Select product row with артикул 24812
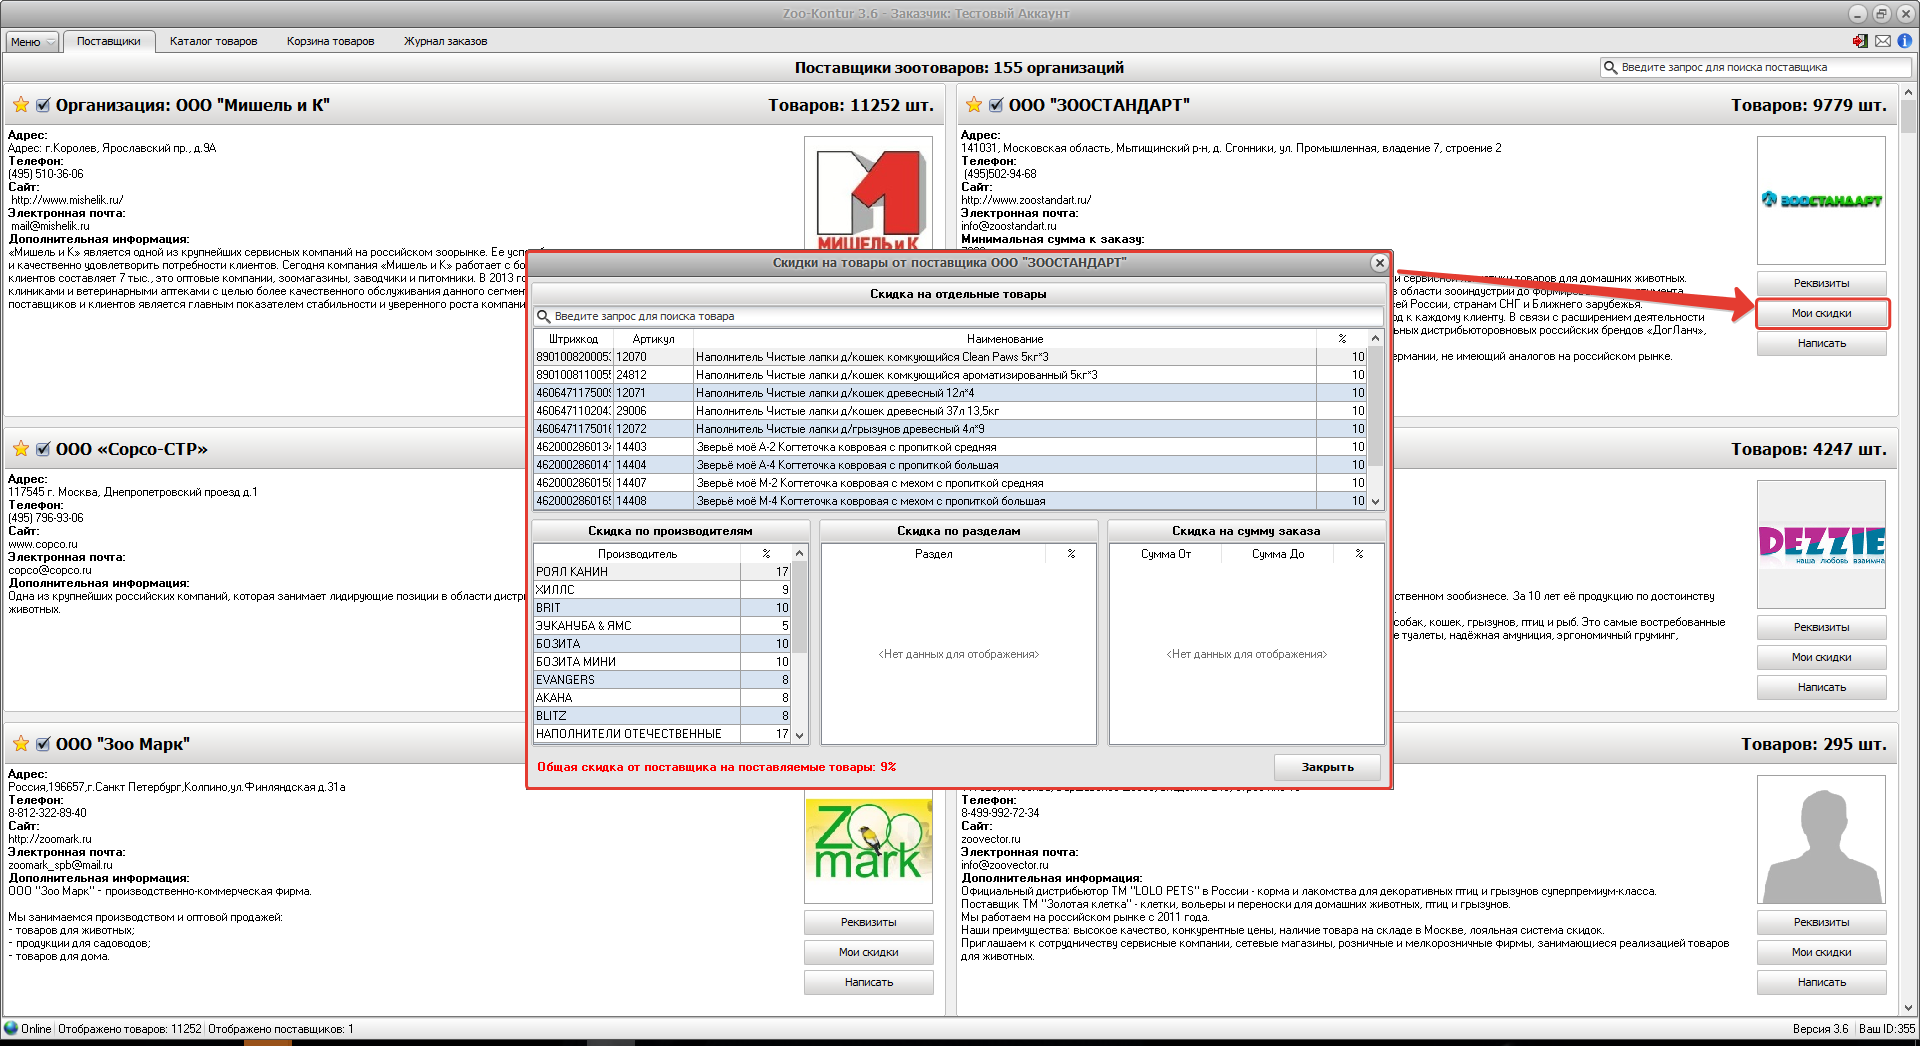 click(950, 375)
